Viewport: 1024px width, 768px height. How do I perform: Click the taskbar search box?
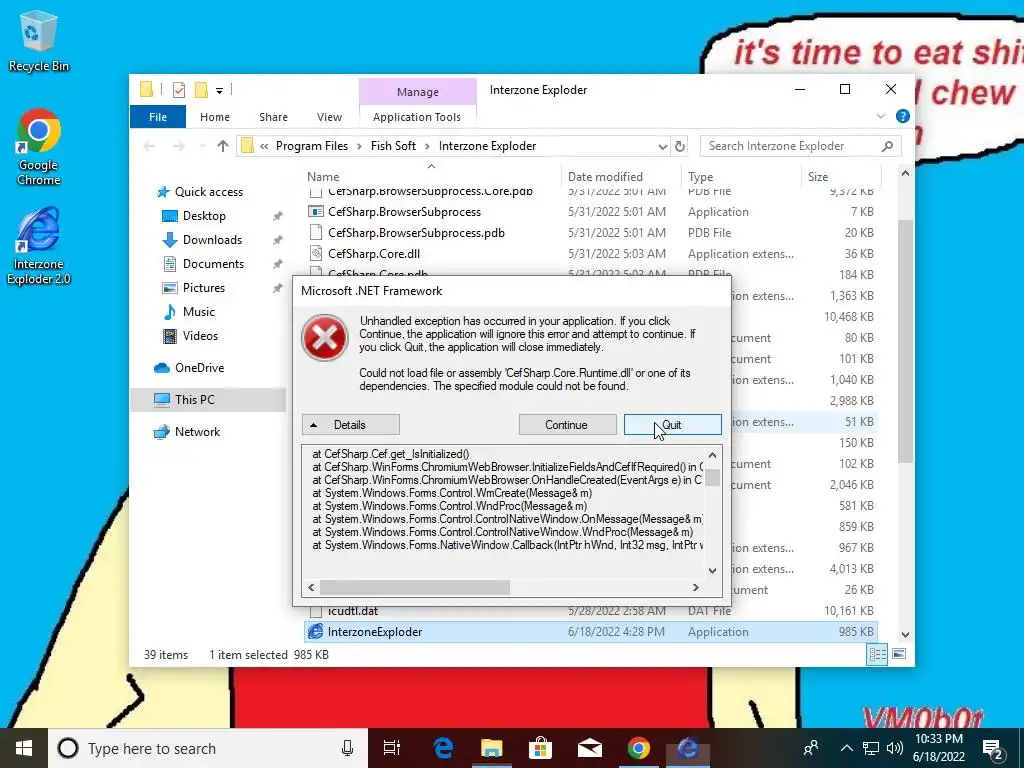[206, 748]
